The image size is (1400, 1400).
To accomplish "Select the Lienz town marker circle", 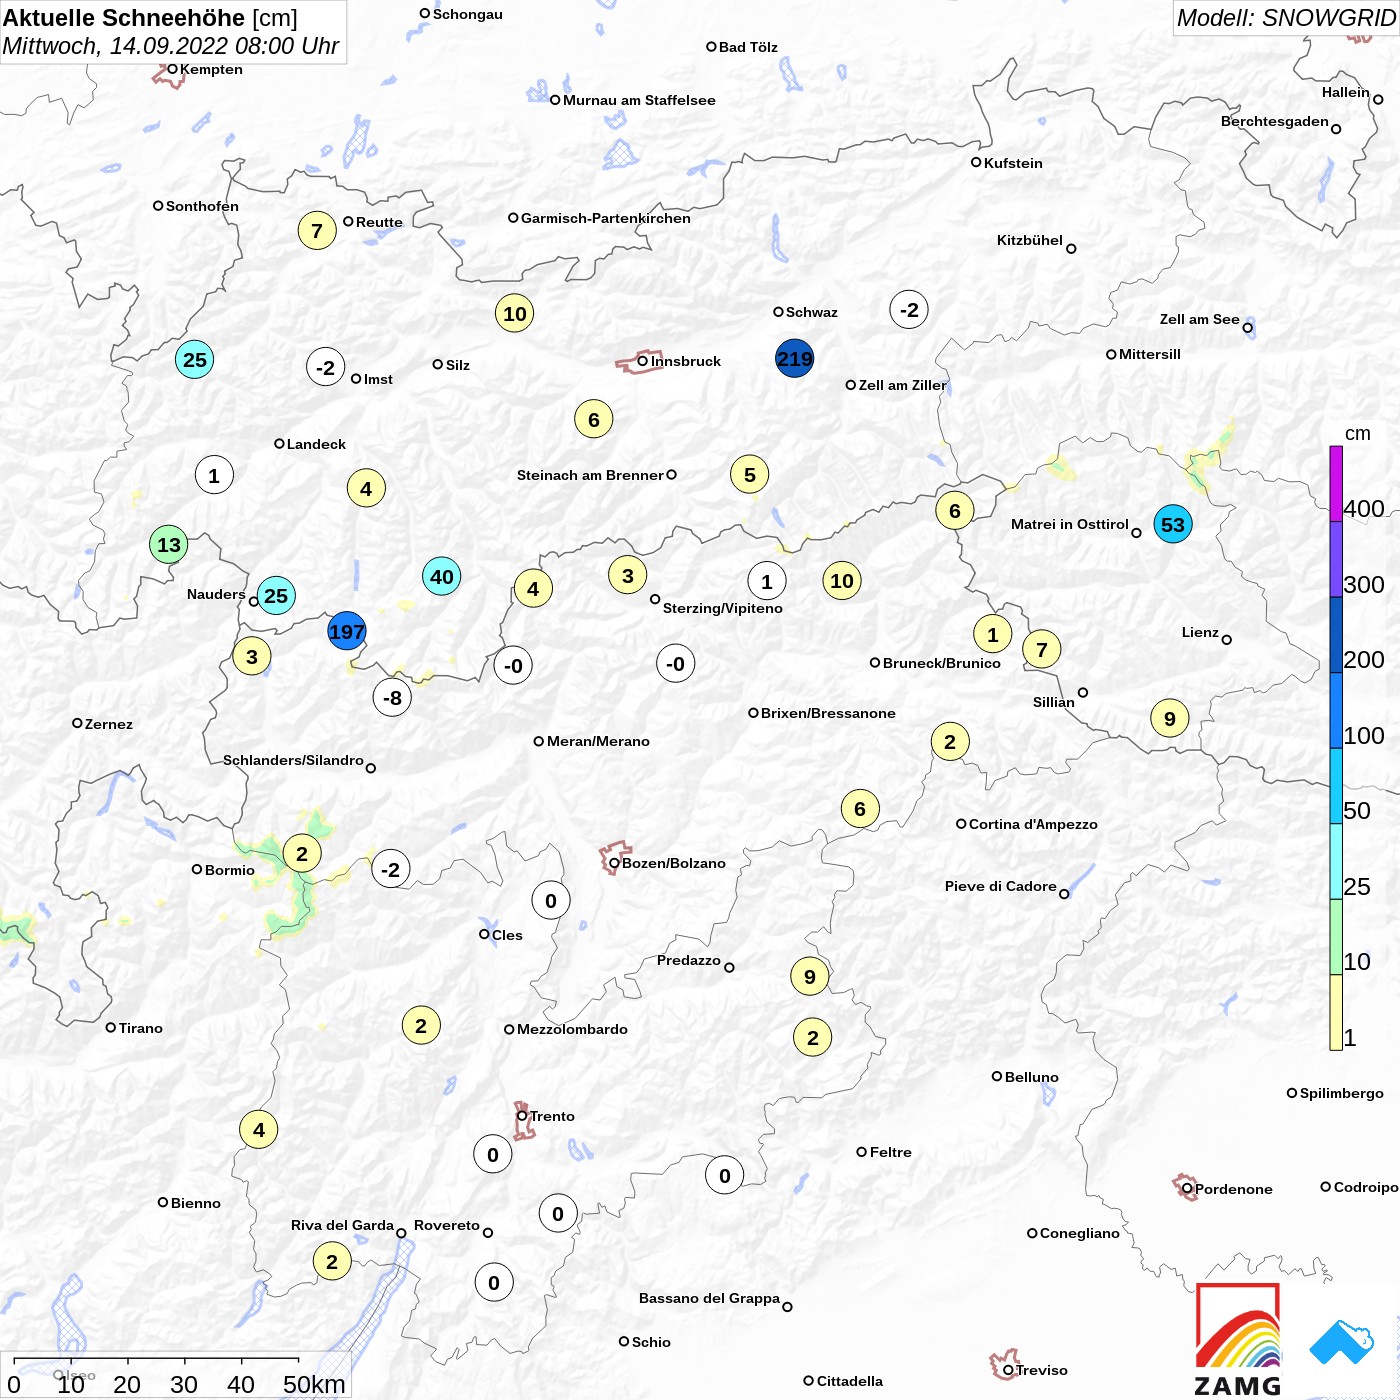I will coord(1227,640).
